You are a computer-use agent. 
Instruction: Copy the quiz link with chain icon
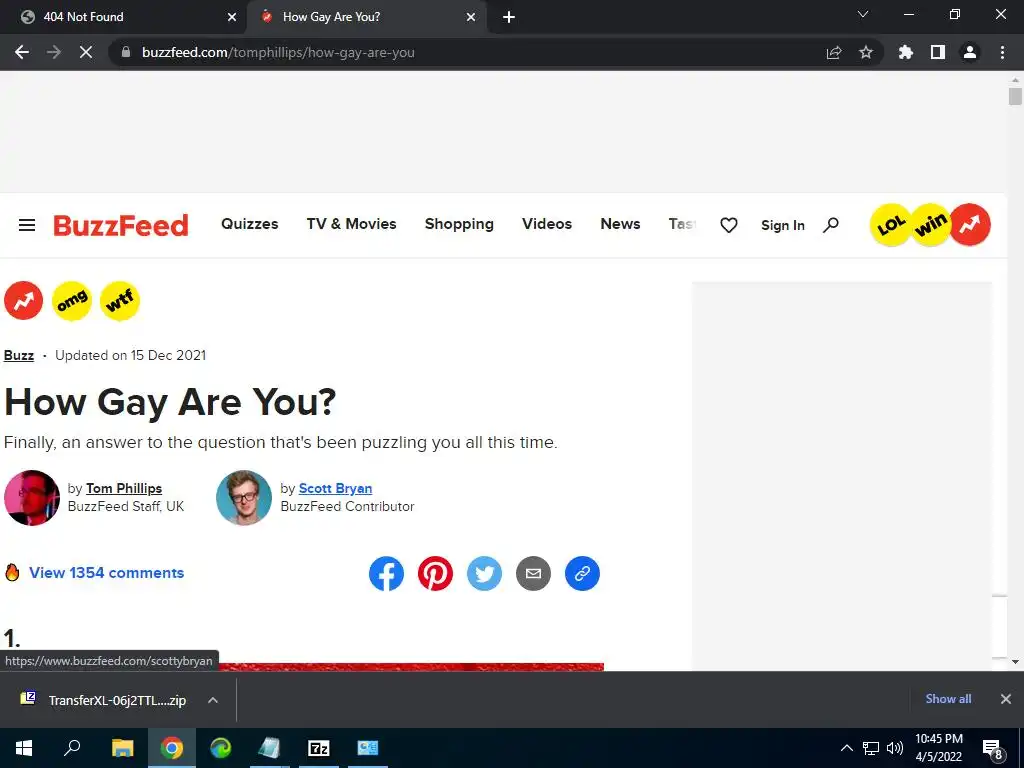(583, 573)
